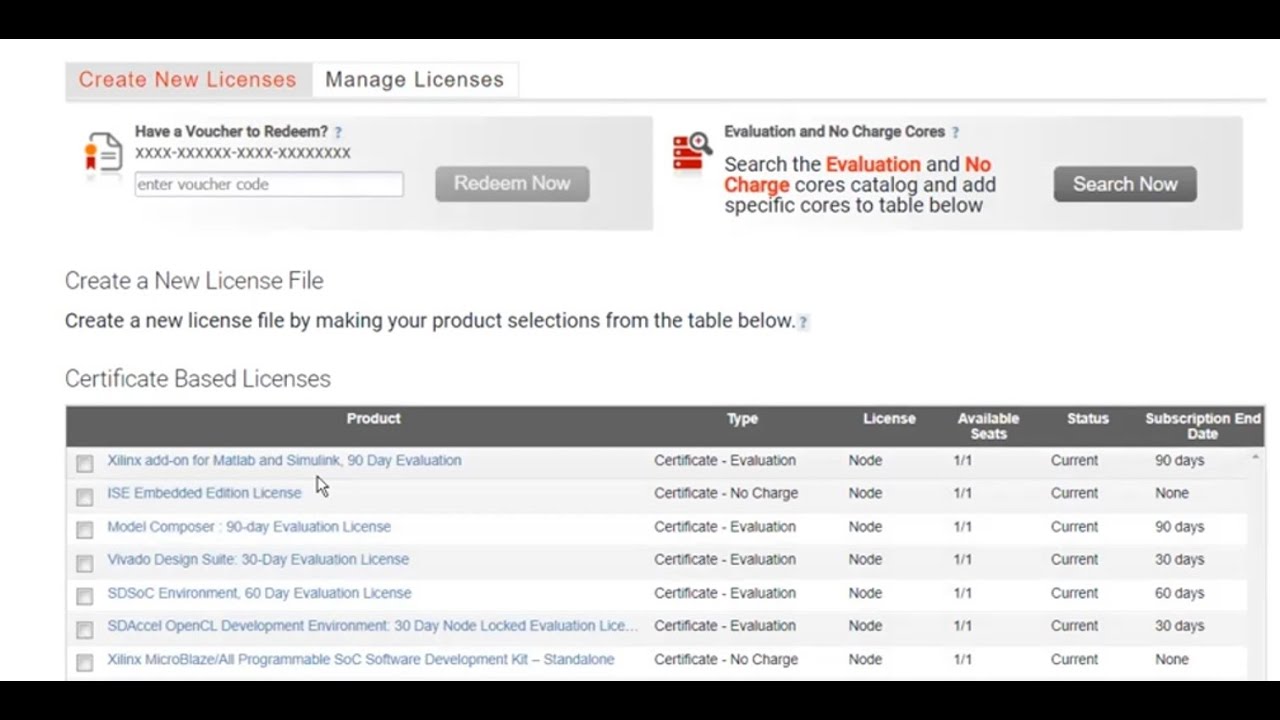Click 'Certificate - Evaluation' in Vivado Design Suite row

(725, 559)
